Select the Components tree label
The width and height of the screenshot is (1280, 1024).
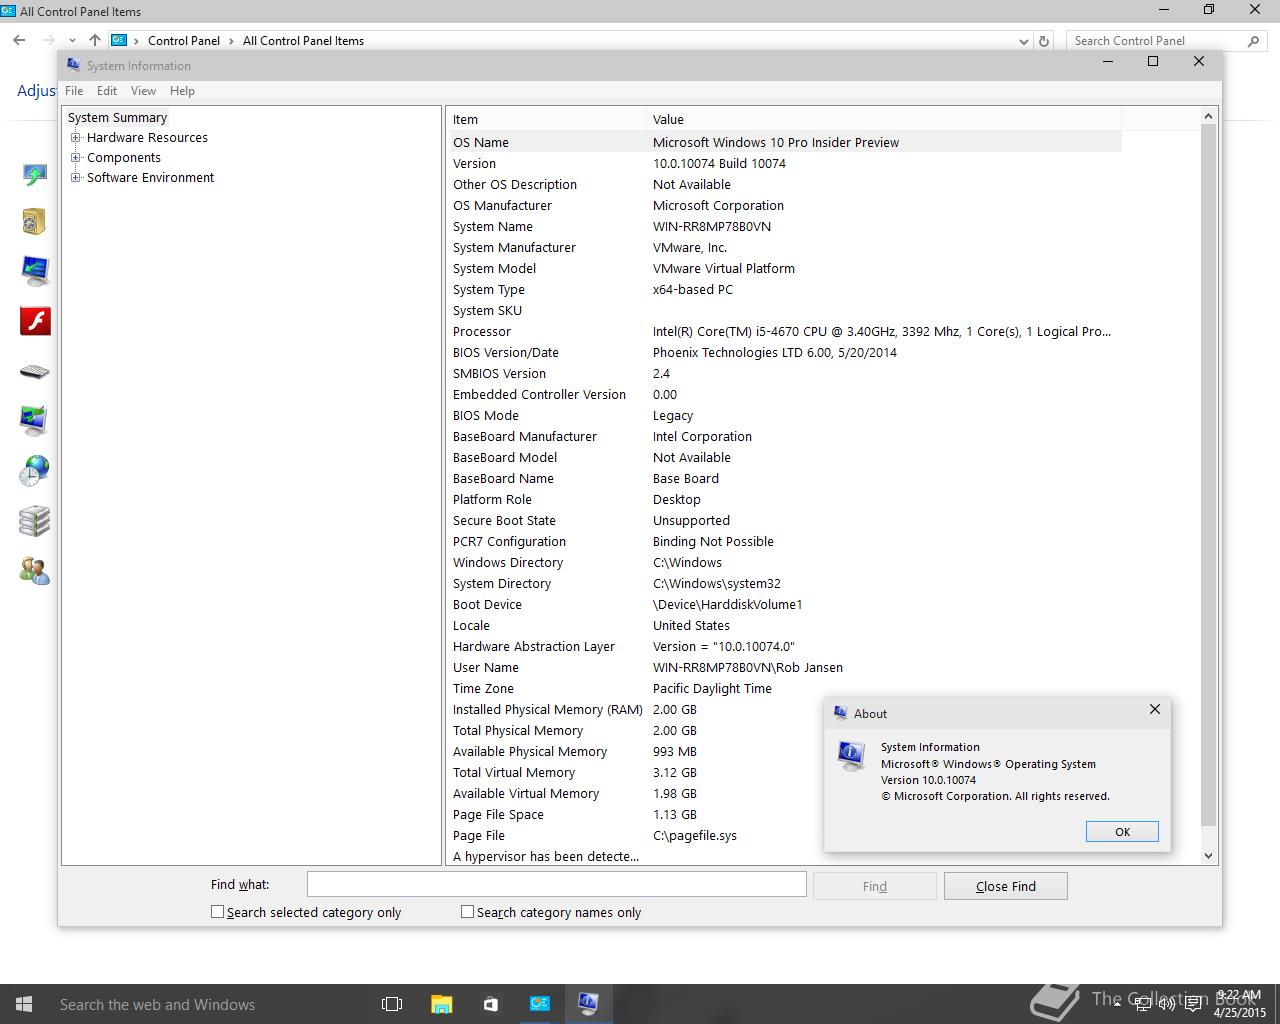[124, 158]
